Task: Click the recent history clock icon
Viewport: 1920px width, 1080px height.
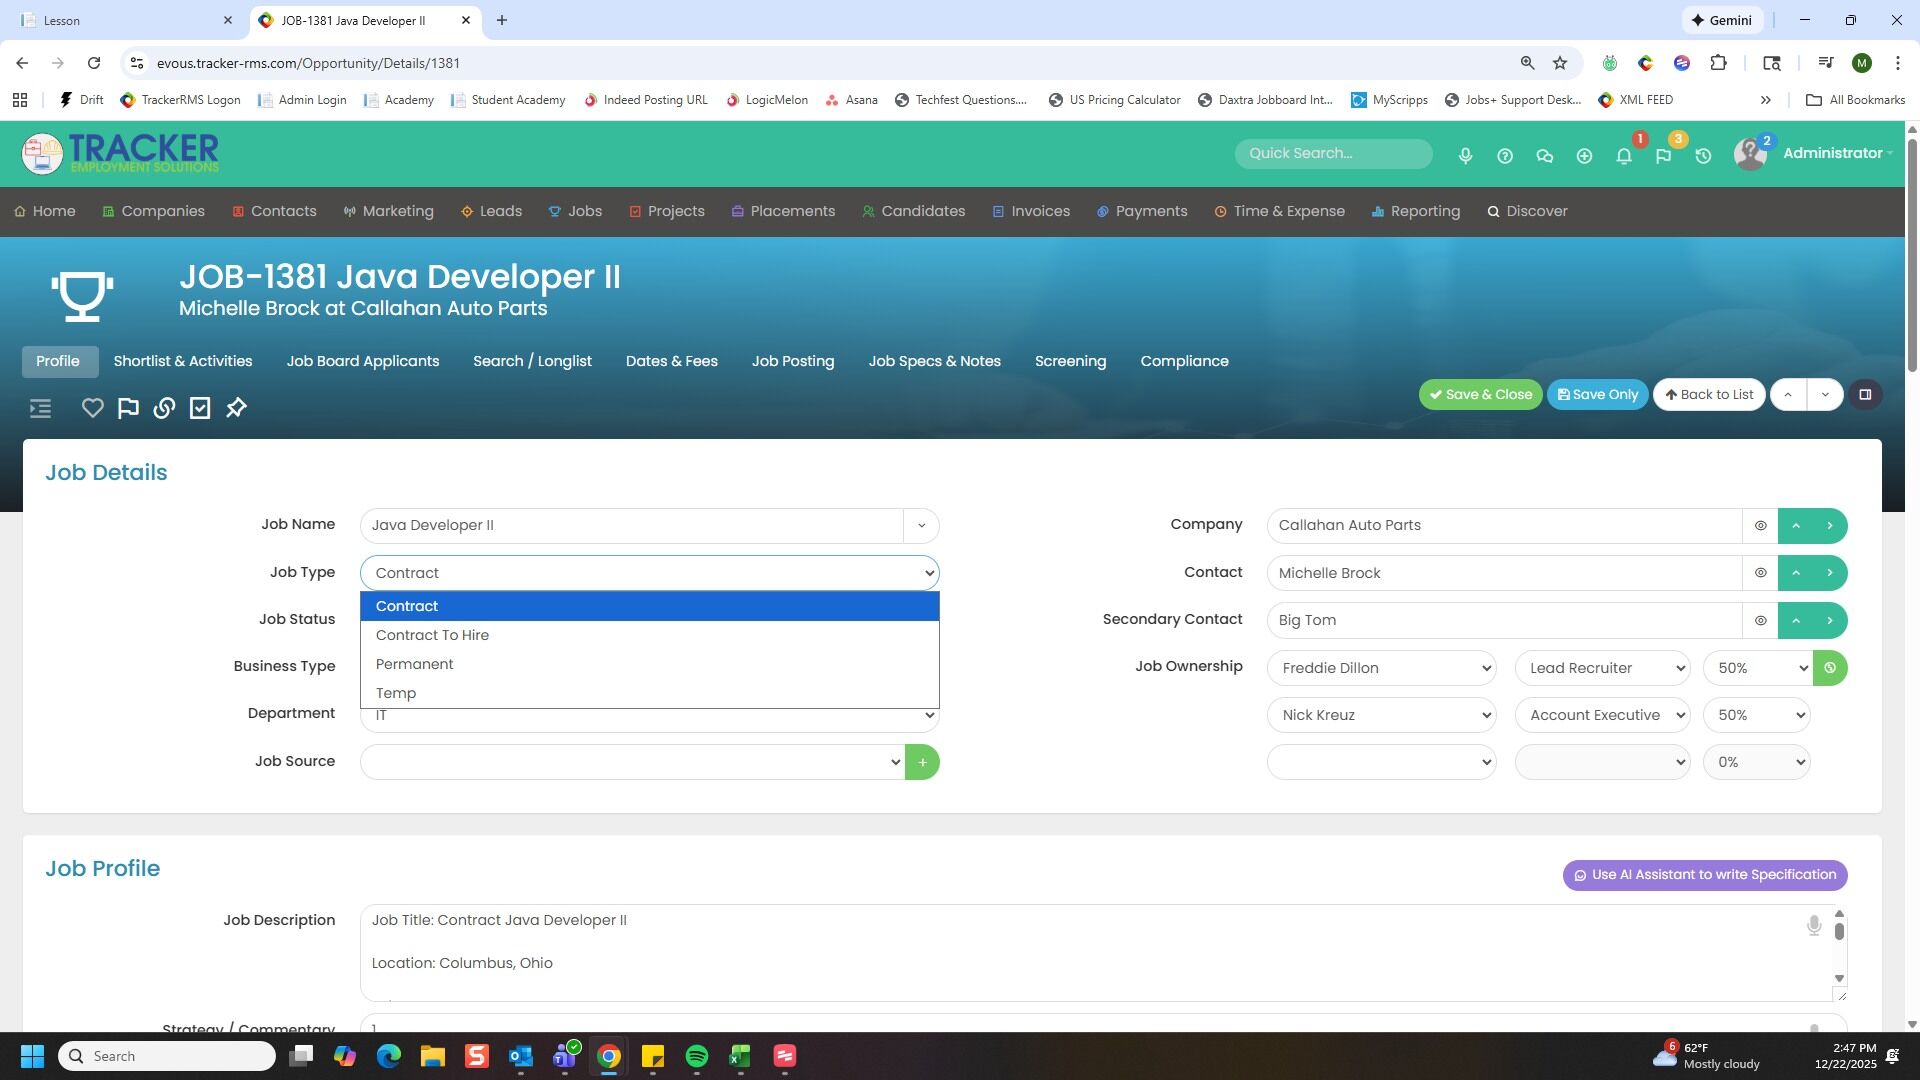Action: 1703,156
